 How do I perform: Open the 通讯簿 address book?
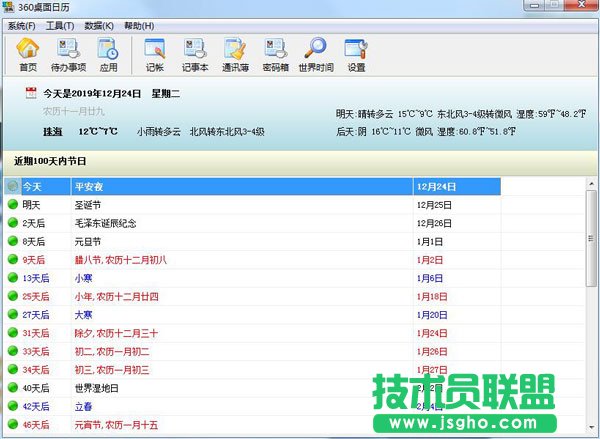[x=236, y=54]
